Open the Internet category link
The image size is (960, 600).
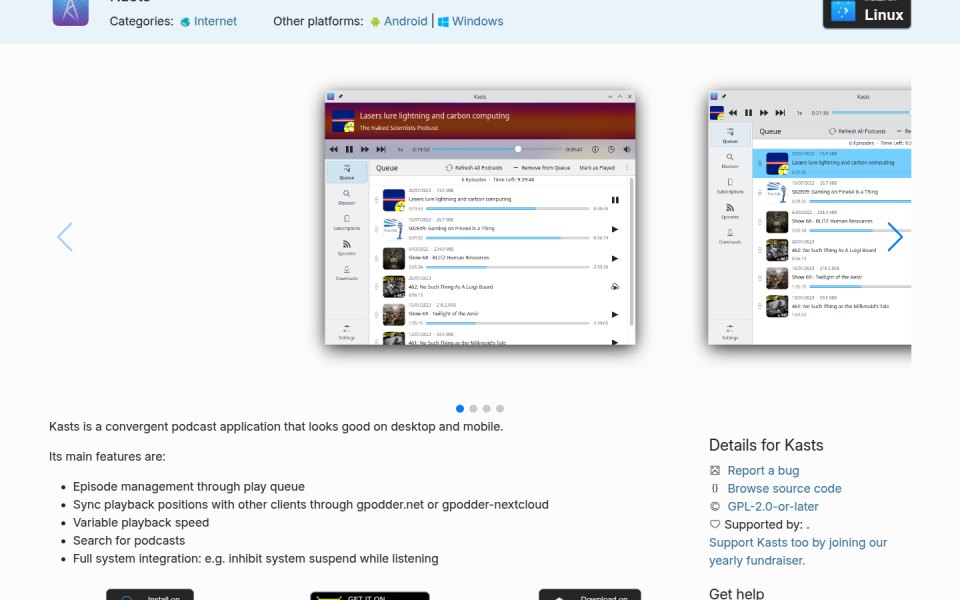tap(215, 21)
